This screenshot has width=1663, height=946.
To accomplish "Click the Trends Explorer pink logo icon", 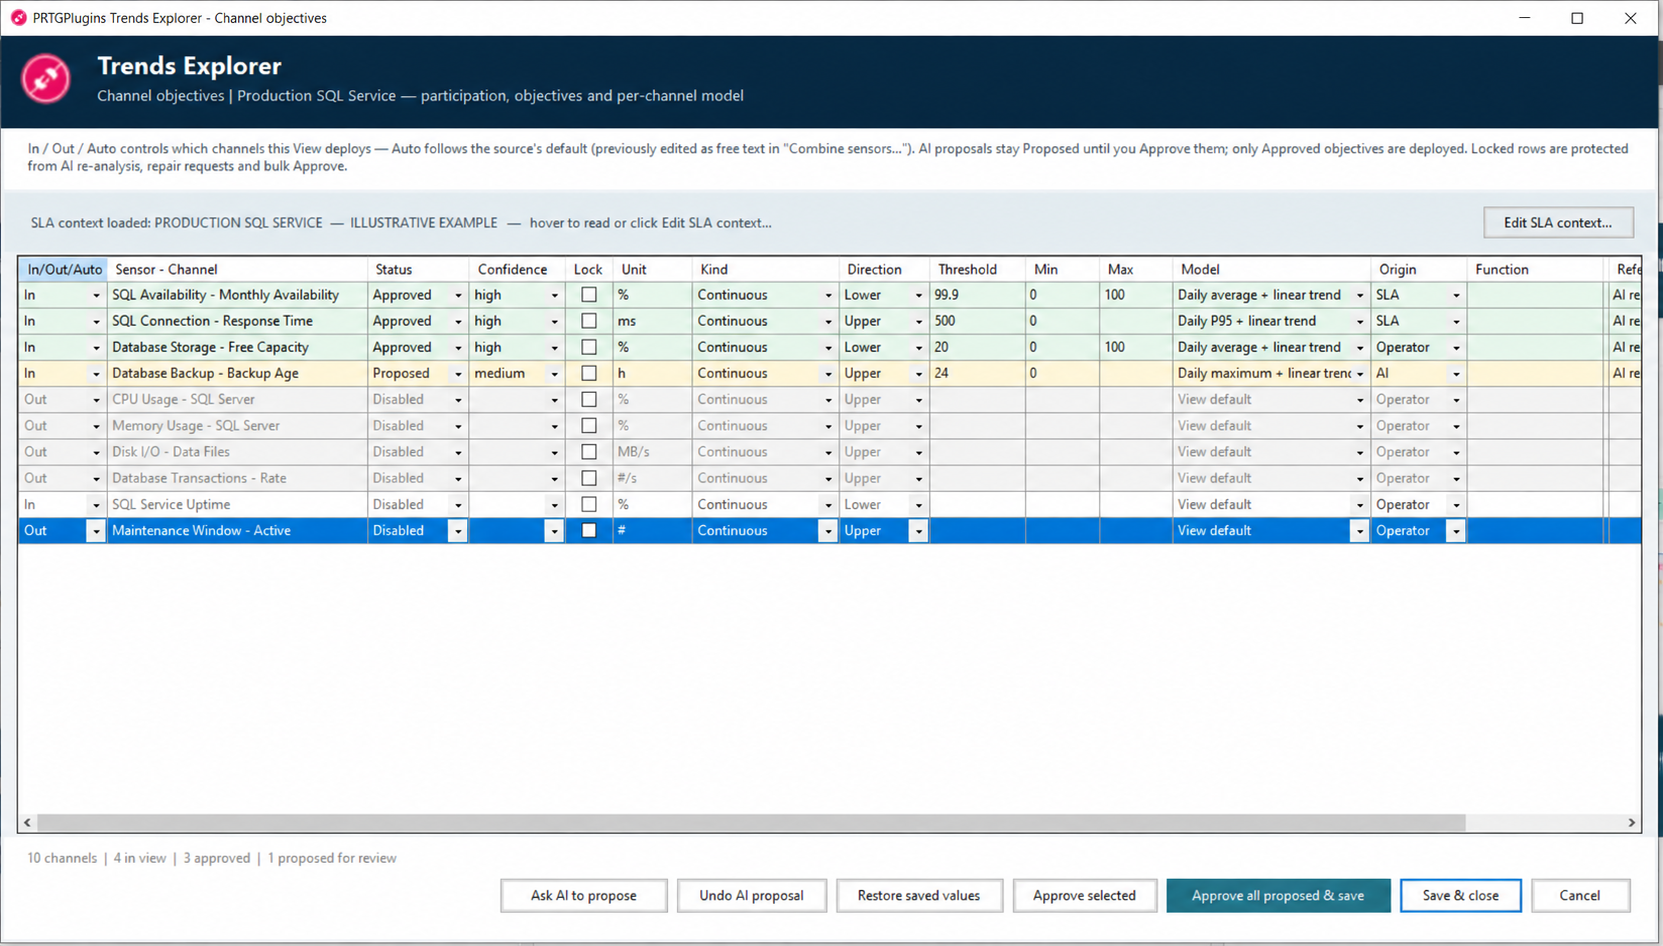I will coord(46,79).
